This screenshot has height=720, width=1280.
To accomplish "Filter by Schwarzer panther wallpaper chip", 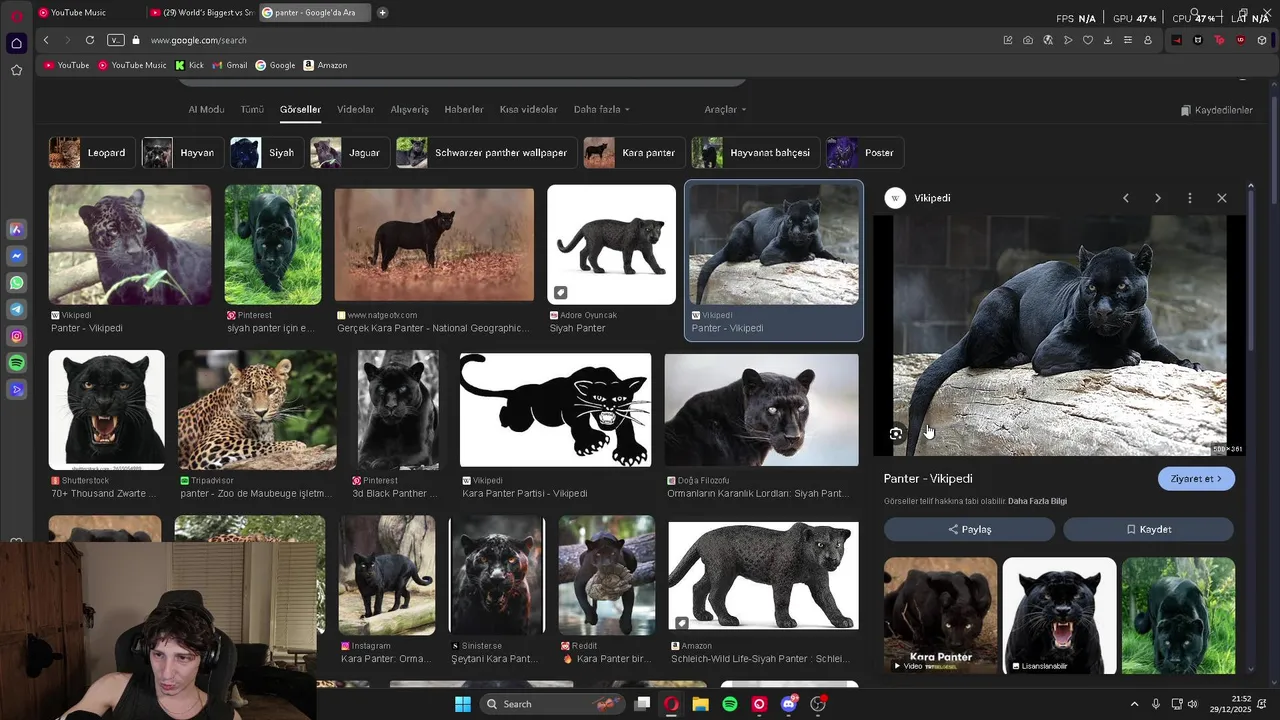I will pyautogui.click(x=486, y=153).
